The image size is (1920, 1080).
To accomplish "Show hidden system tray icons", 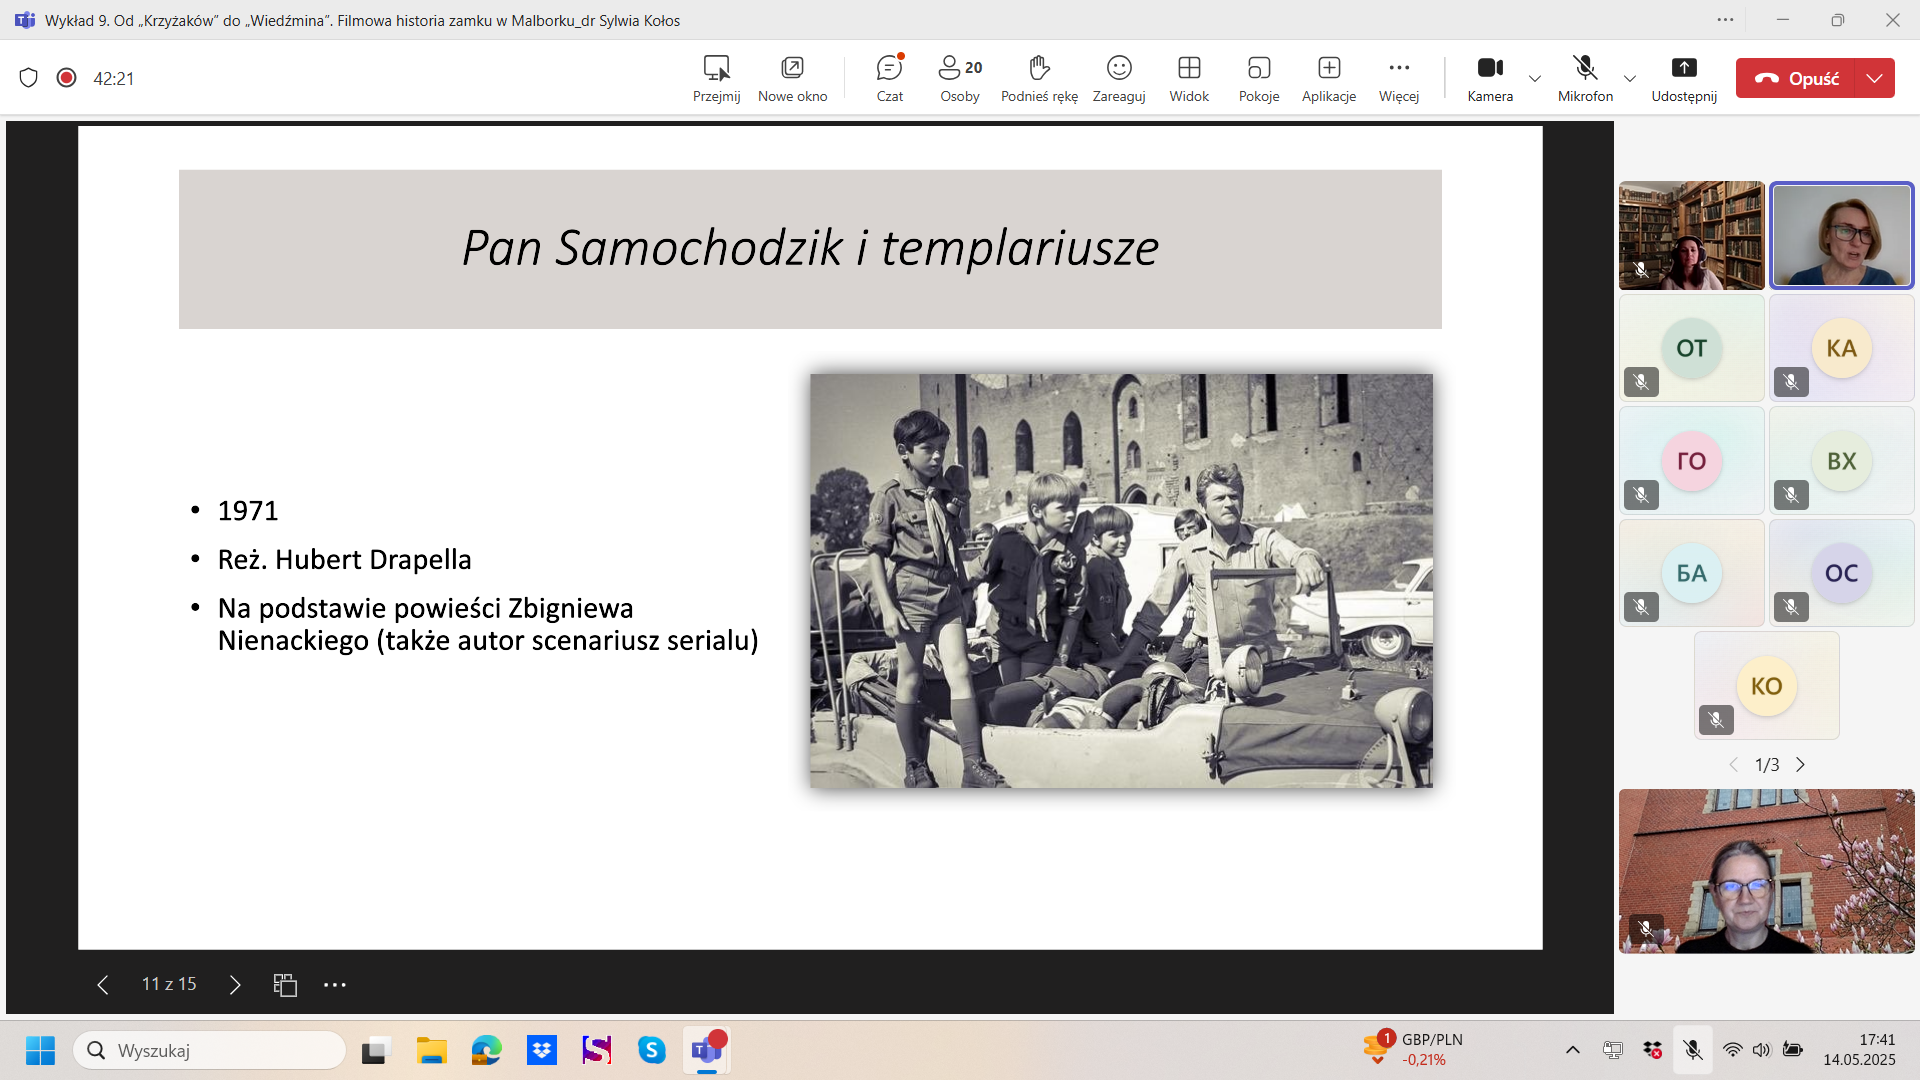I will [1573, 1050].
